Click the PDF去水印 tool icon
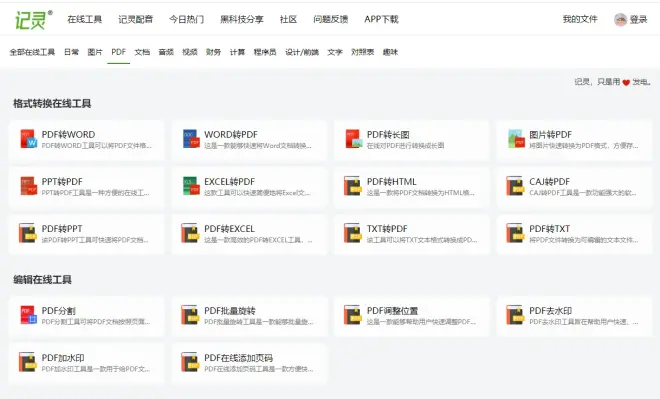Screen dimensions: 660x399 515,315
